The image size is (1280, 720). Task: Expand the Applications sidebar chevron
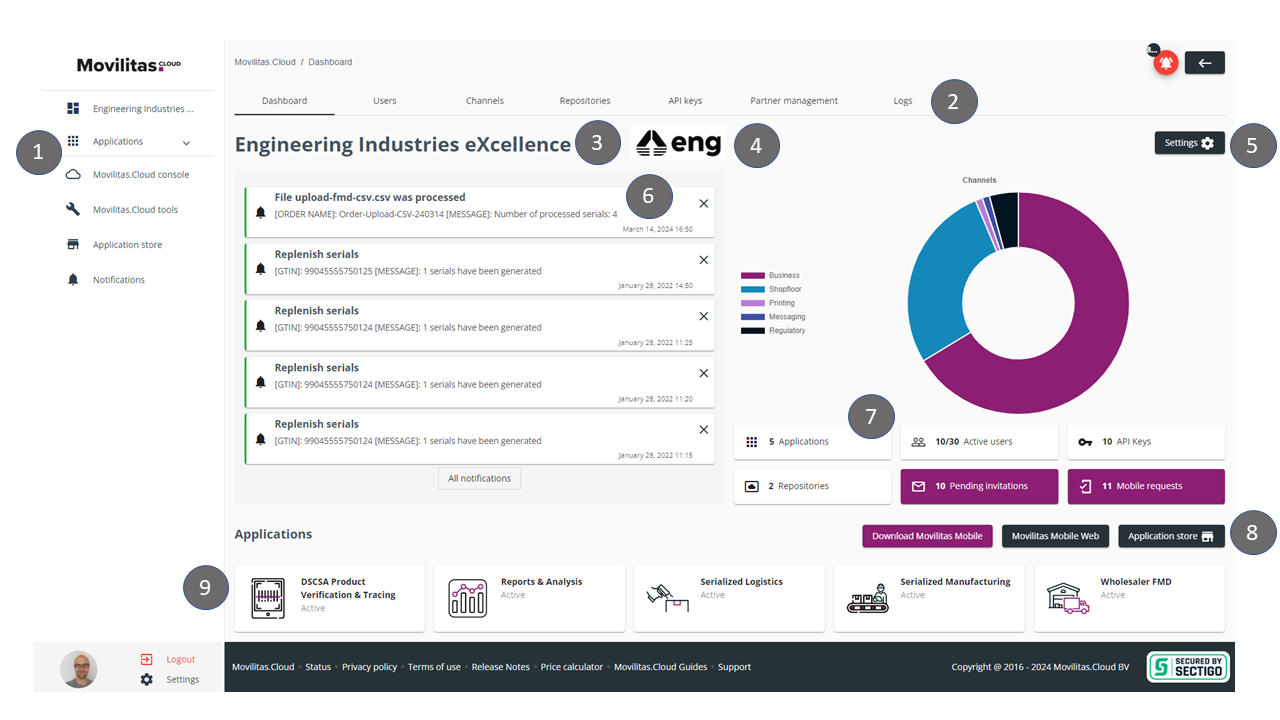pyautogui.click(x=186, y=143)
